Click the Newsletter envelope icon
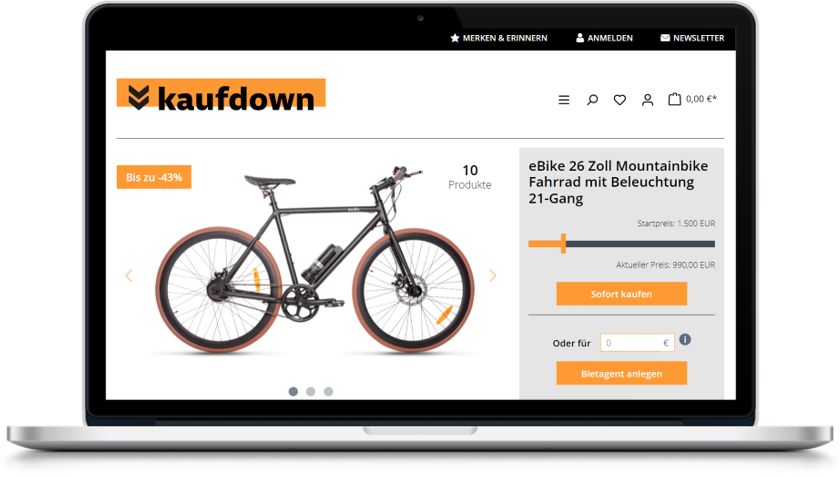The height and width of the screenshot is (478, 840). tap(665, 38)
